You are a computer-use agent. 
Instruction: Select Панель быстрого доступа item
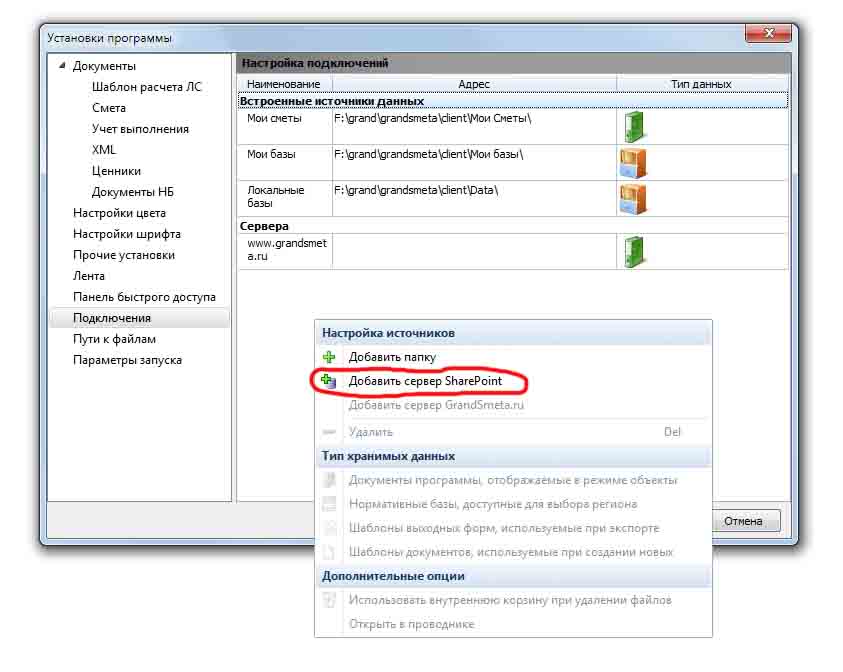click(144, 297)
